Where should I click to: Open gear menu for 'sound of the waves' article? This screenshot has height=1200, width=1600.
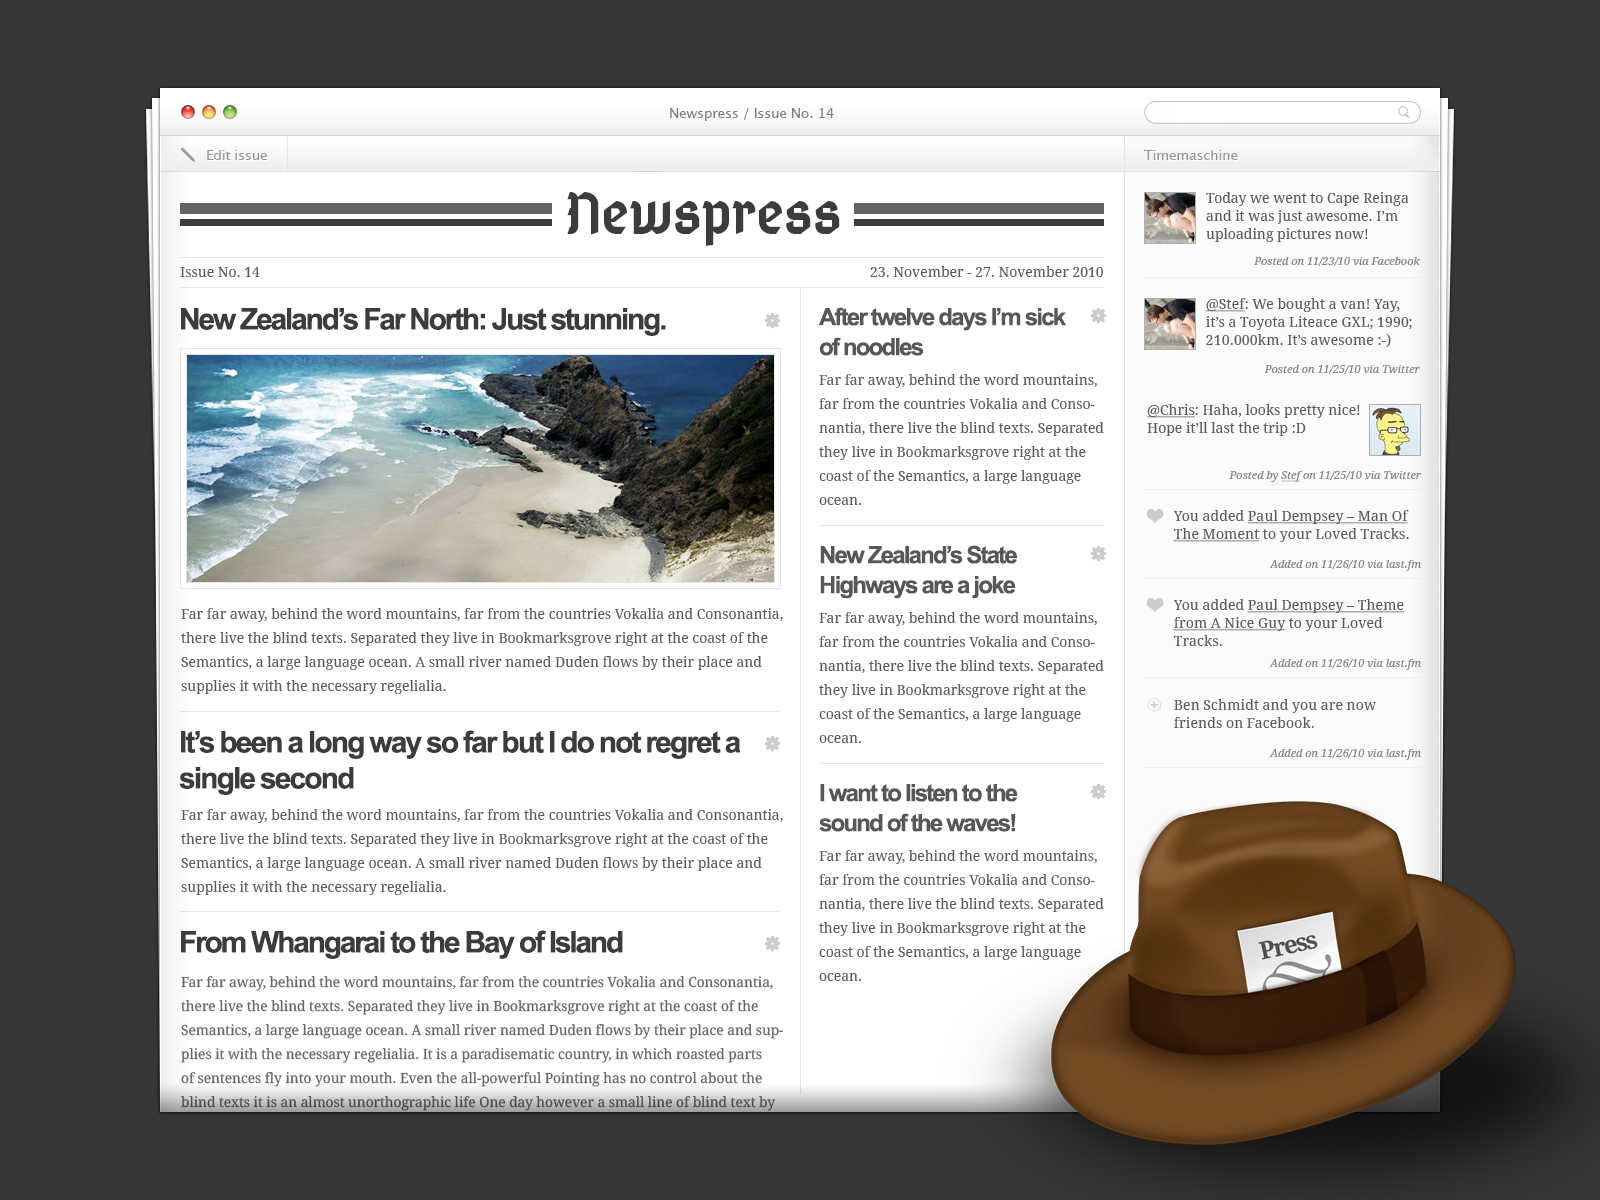(1098, 792)
